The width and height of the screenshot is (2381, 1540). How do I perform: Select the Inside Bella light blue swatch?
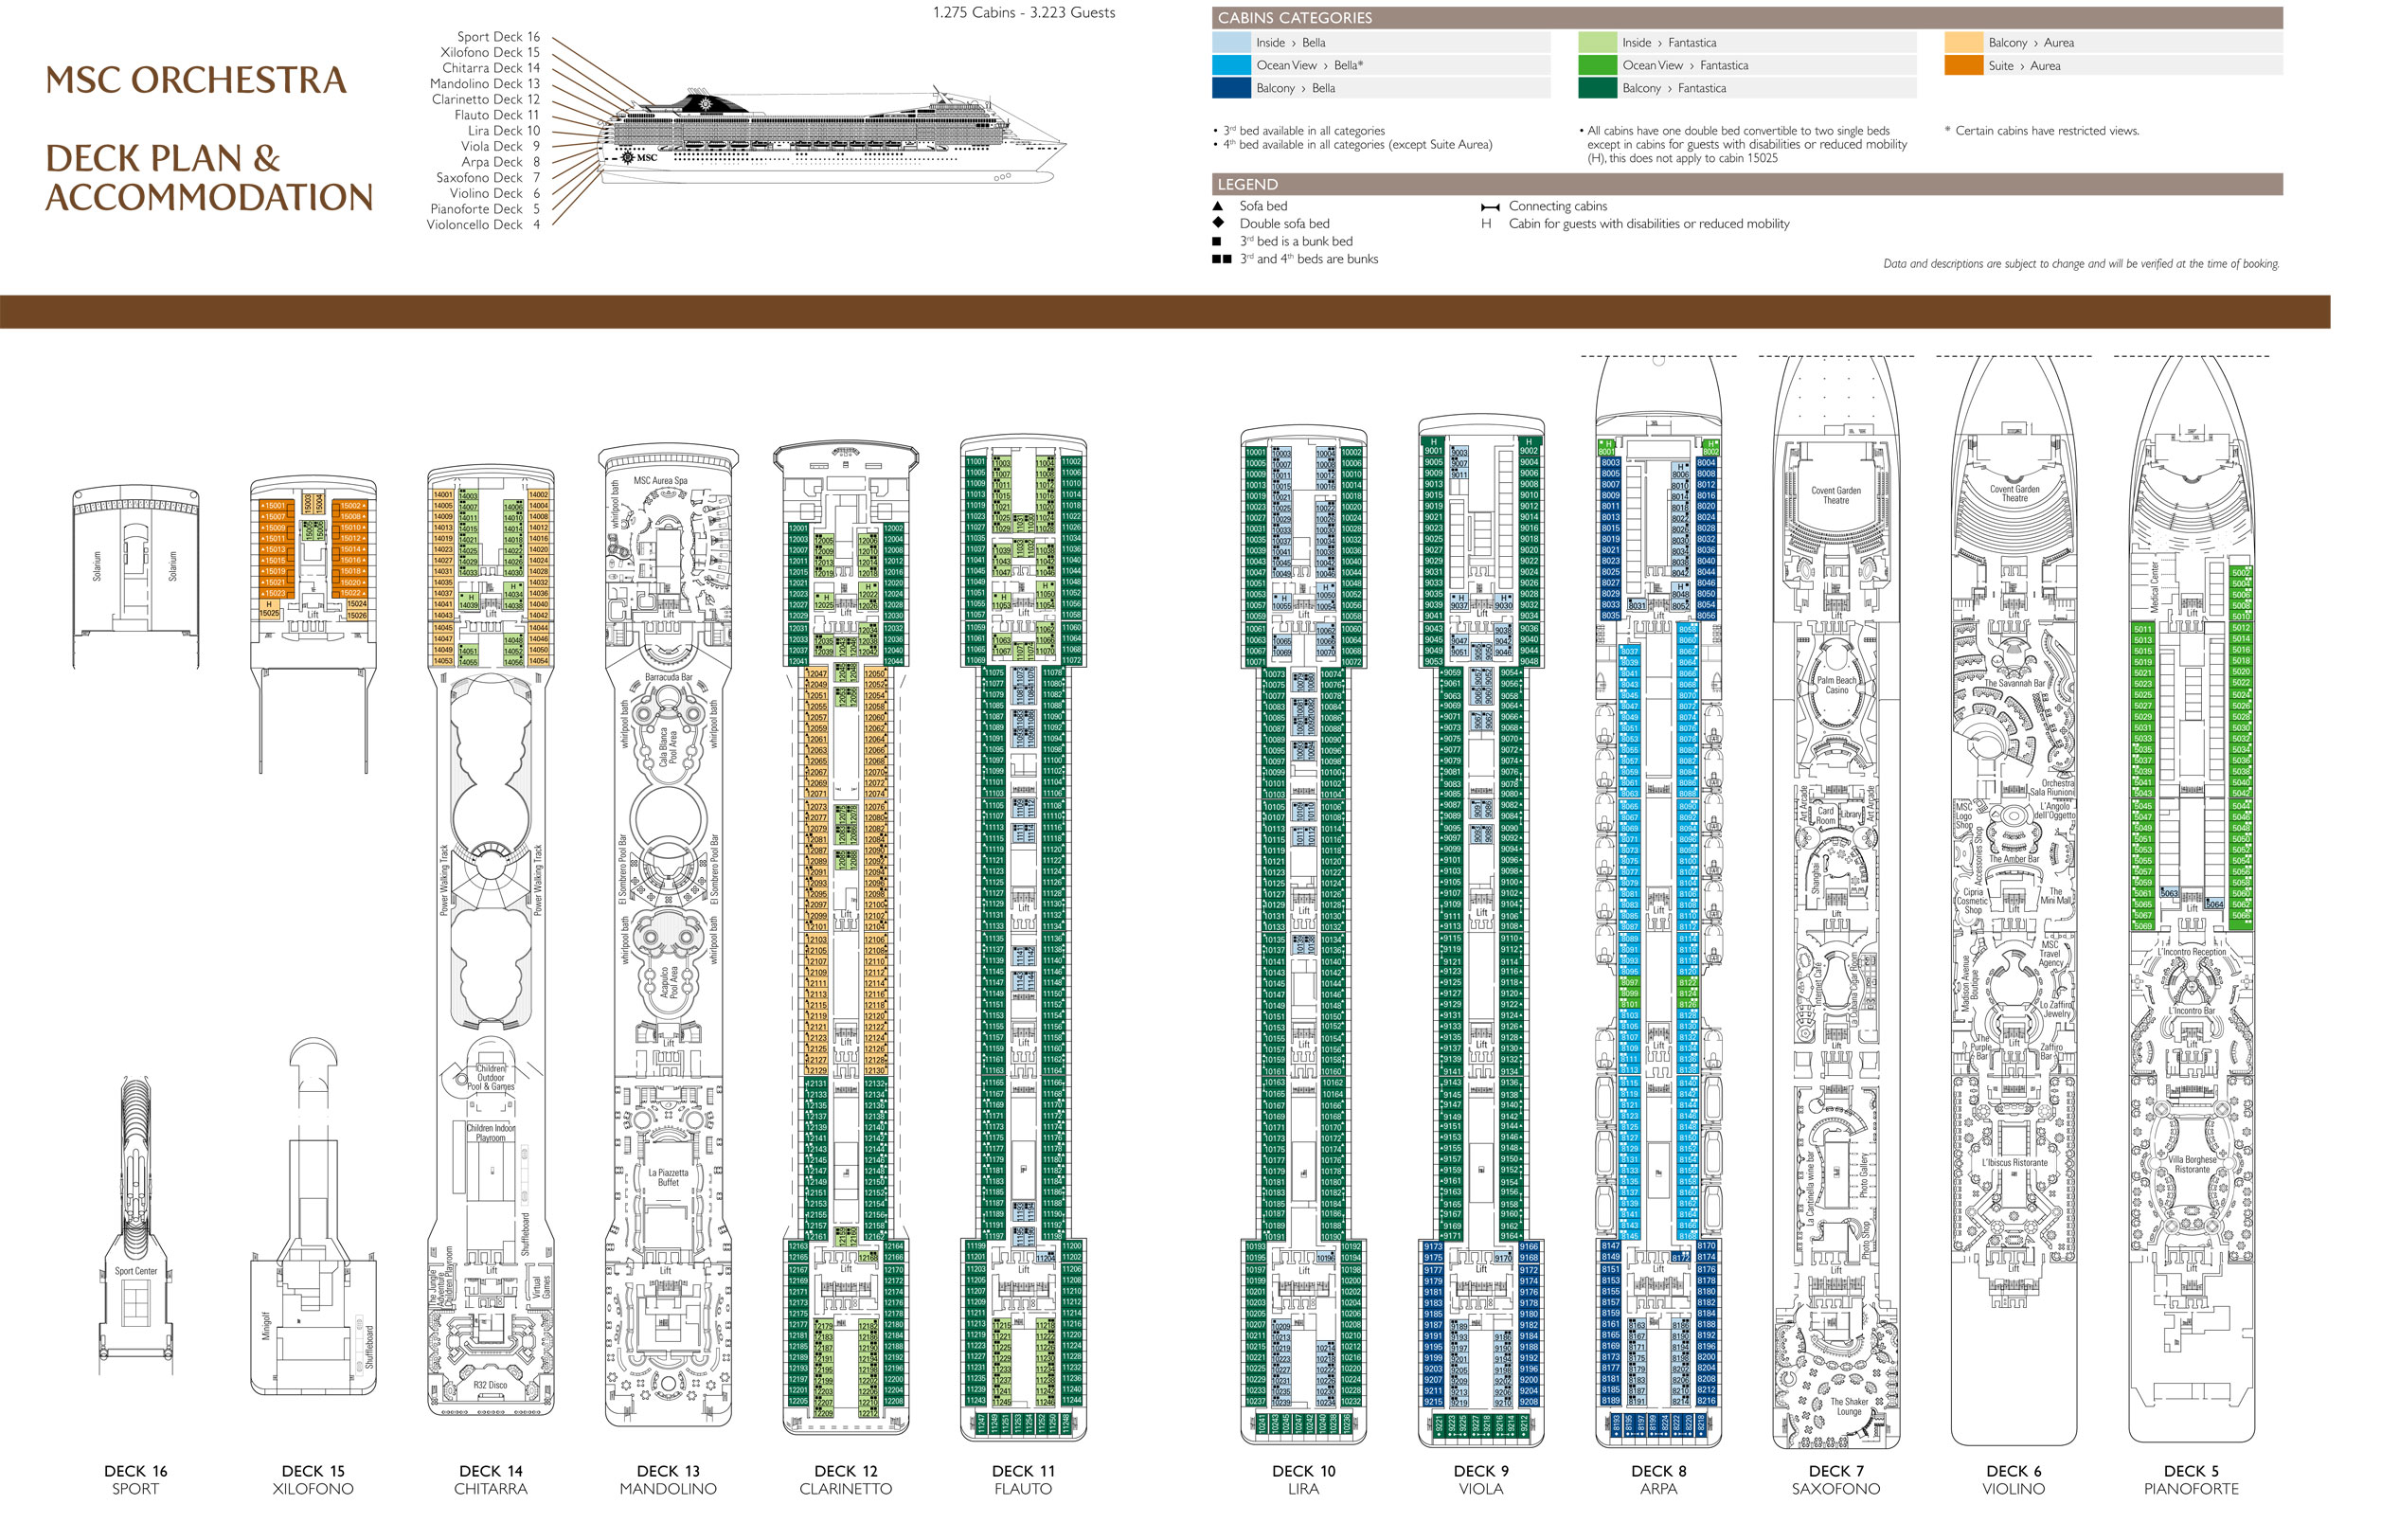click(1230, 42)
